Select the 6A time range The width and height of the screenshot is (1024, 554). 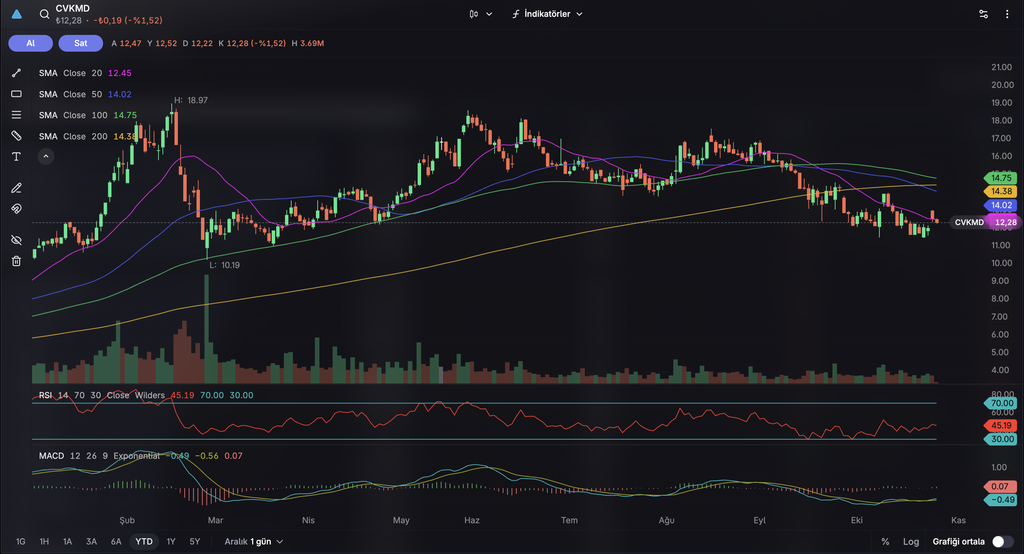point(116,542)
